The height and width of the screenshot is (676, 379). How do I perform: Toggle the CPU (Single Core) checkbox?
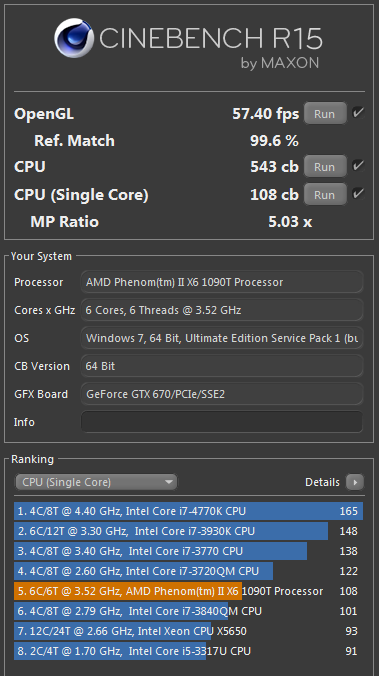(x=358, y=194)
